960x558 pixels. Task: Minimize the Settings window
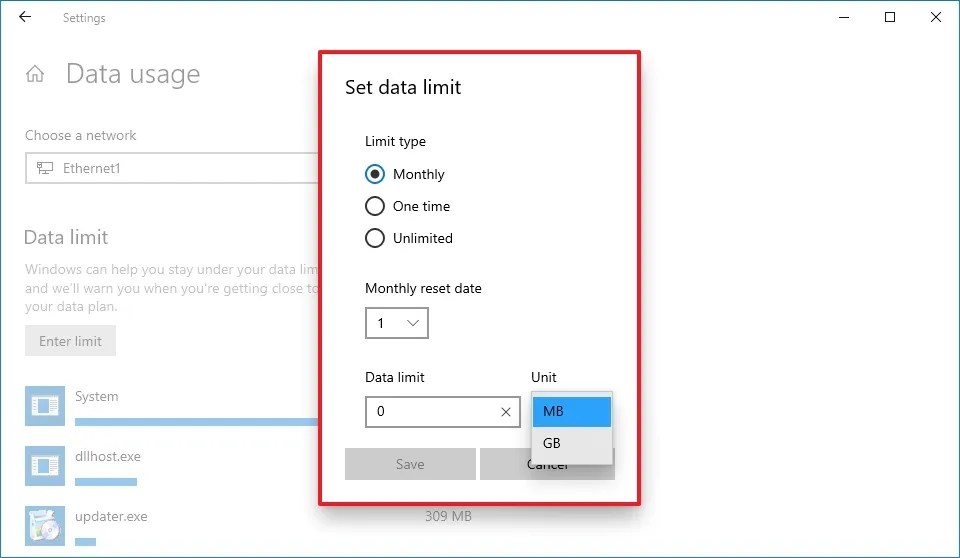(844, 17)
